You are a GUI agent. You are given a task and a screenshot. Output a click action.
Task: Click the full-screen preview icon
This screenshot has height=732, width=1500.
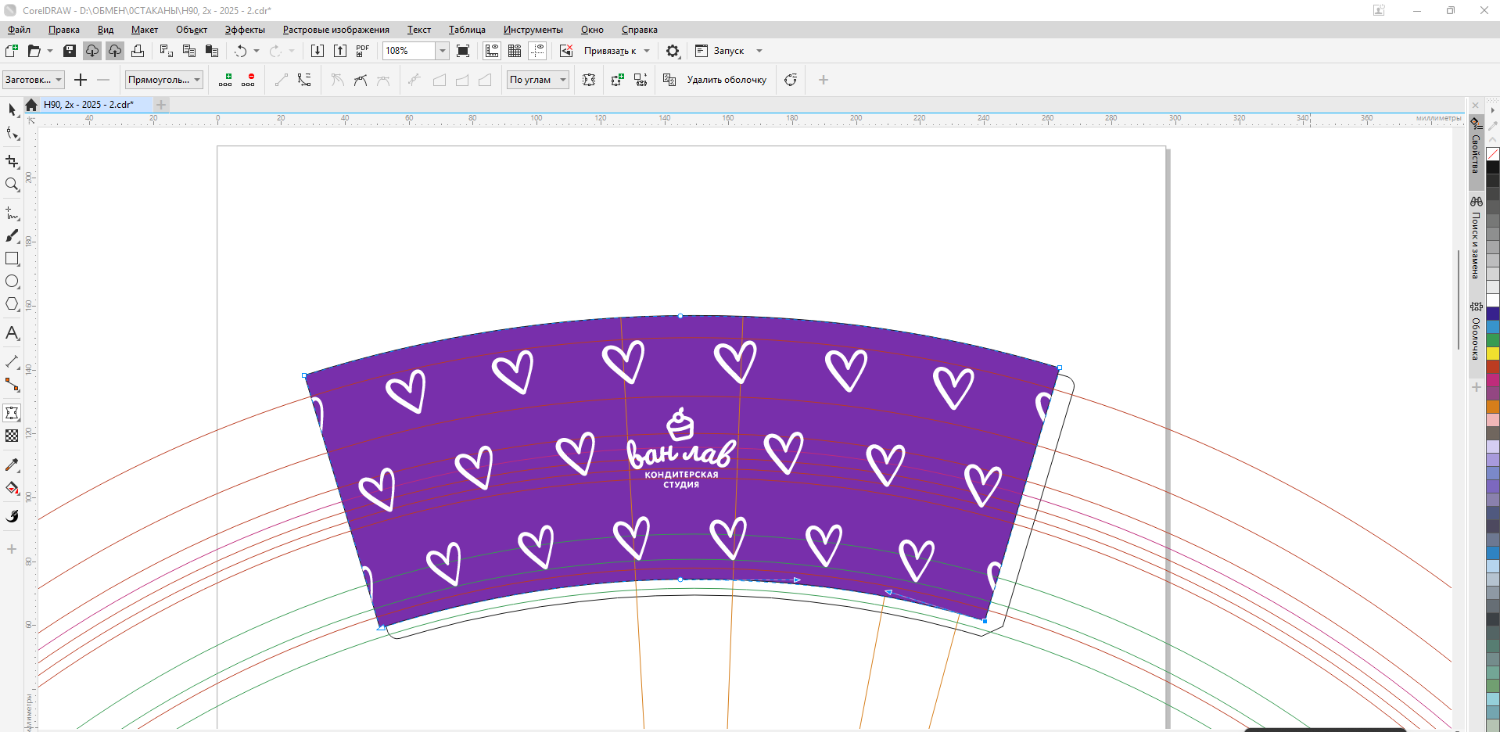(463, 50)
